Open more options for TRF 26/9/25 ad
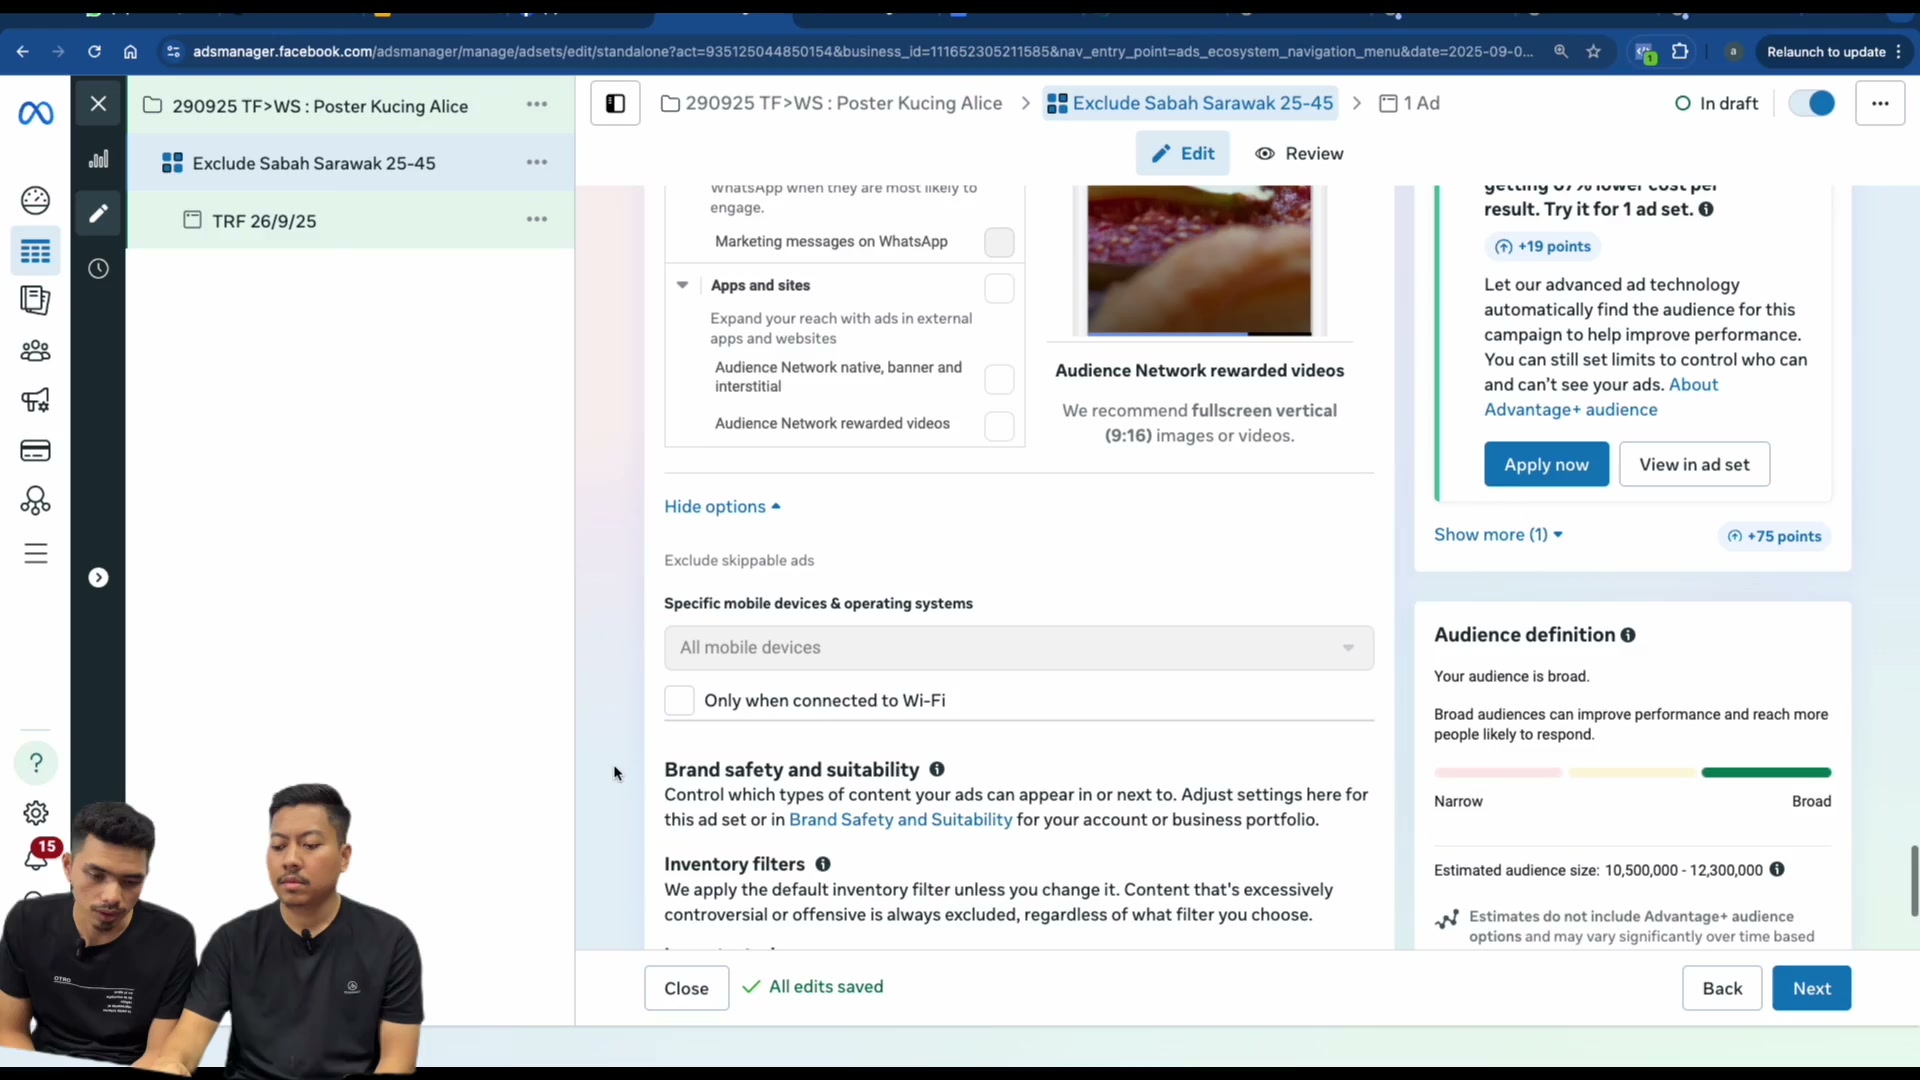Viewport: 1920px width, 1080px height. [x=537, y=219]
